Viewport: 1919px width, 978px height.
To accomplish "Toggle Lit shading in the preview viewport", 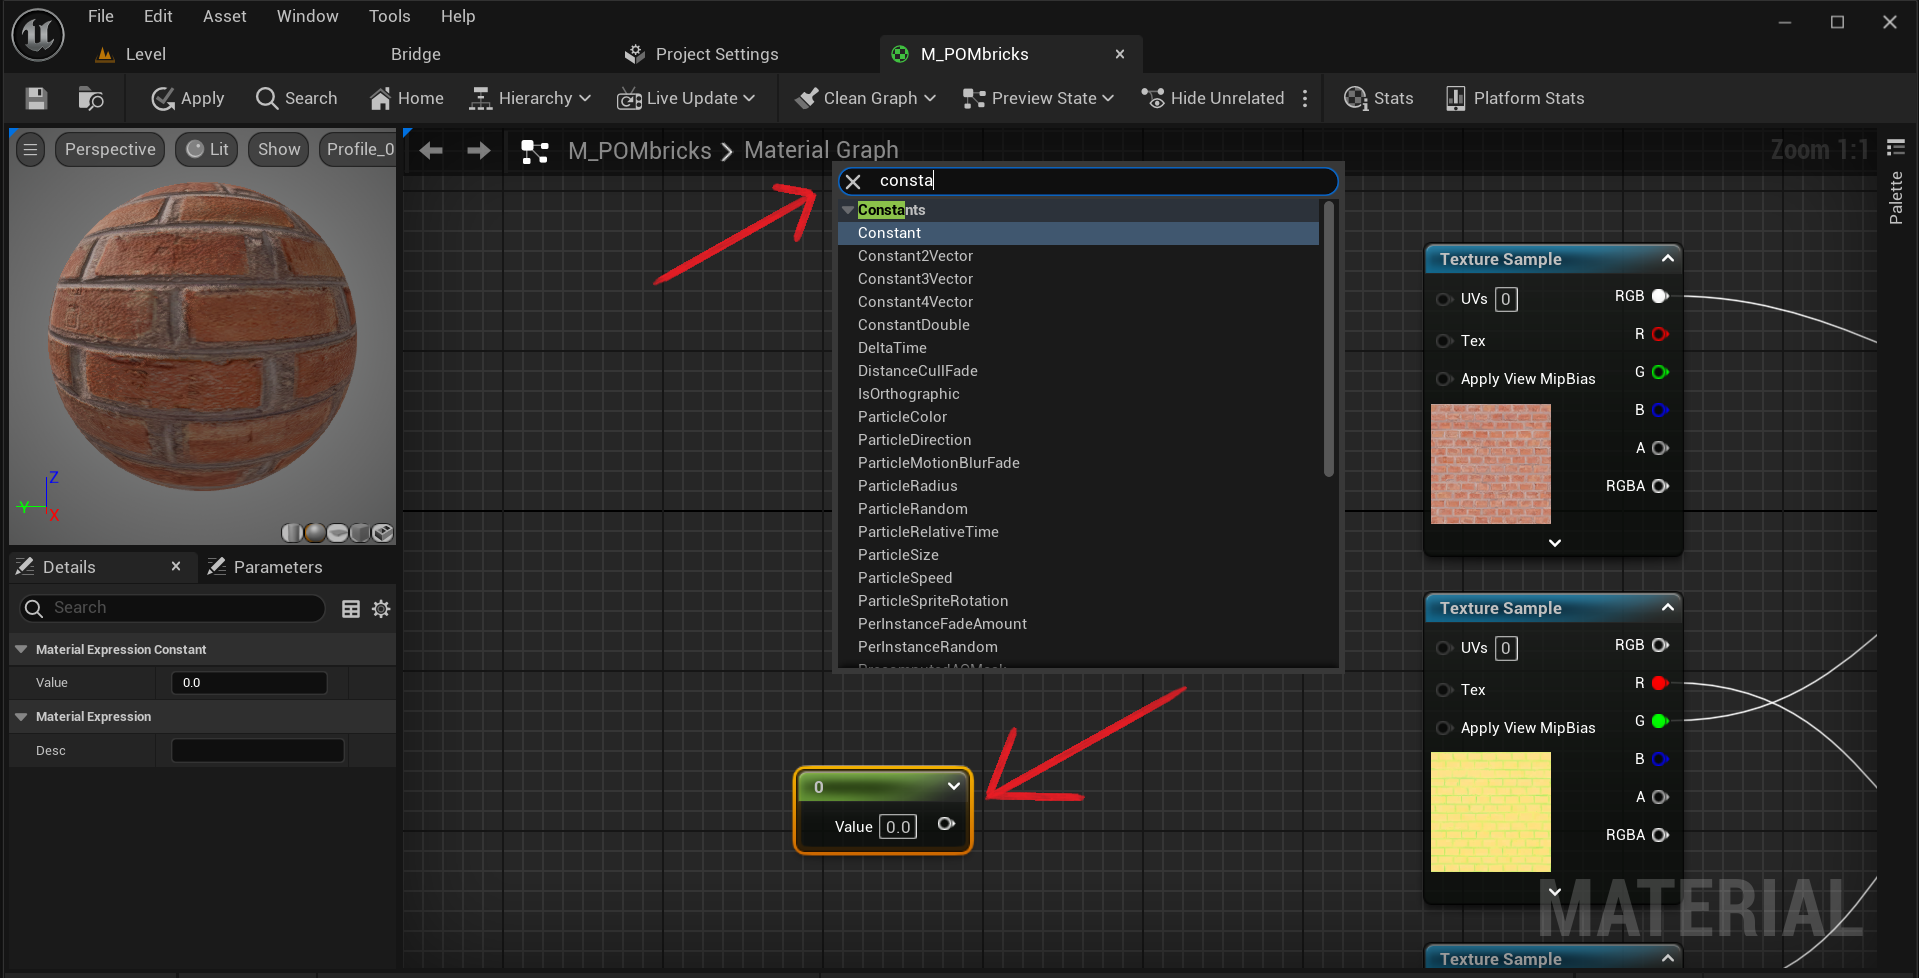I will pos(205,149).
